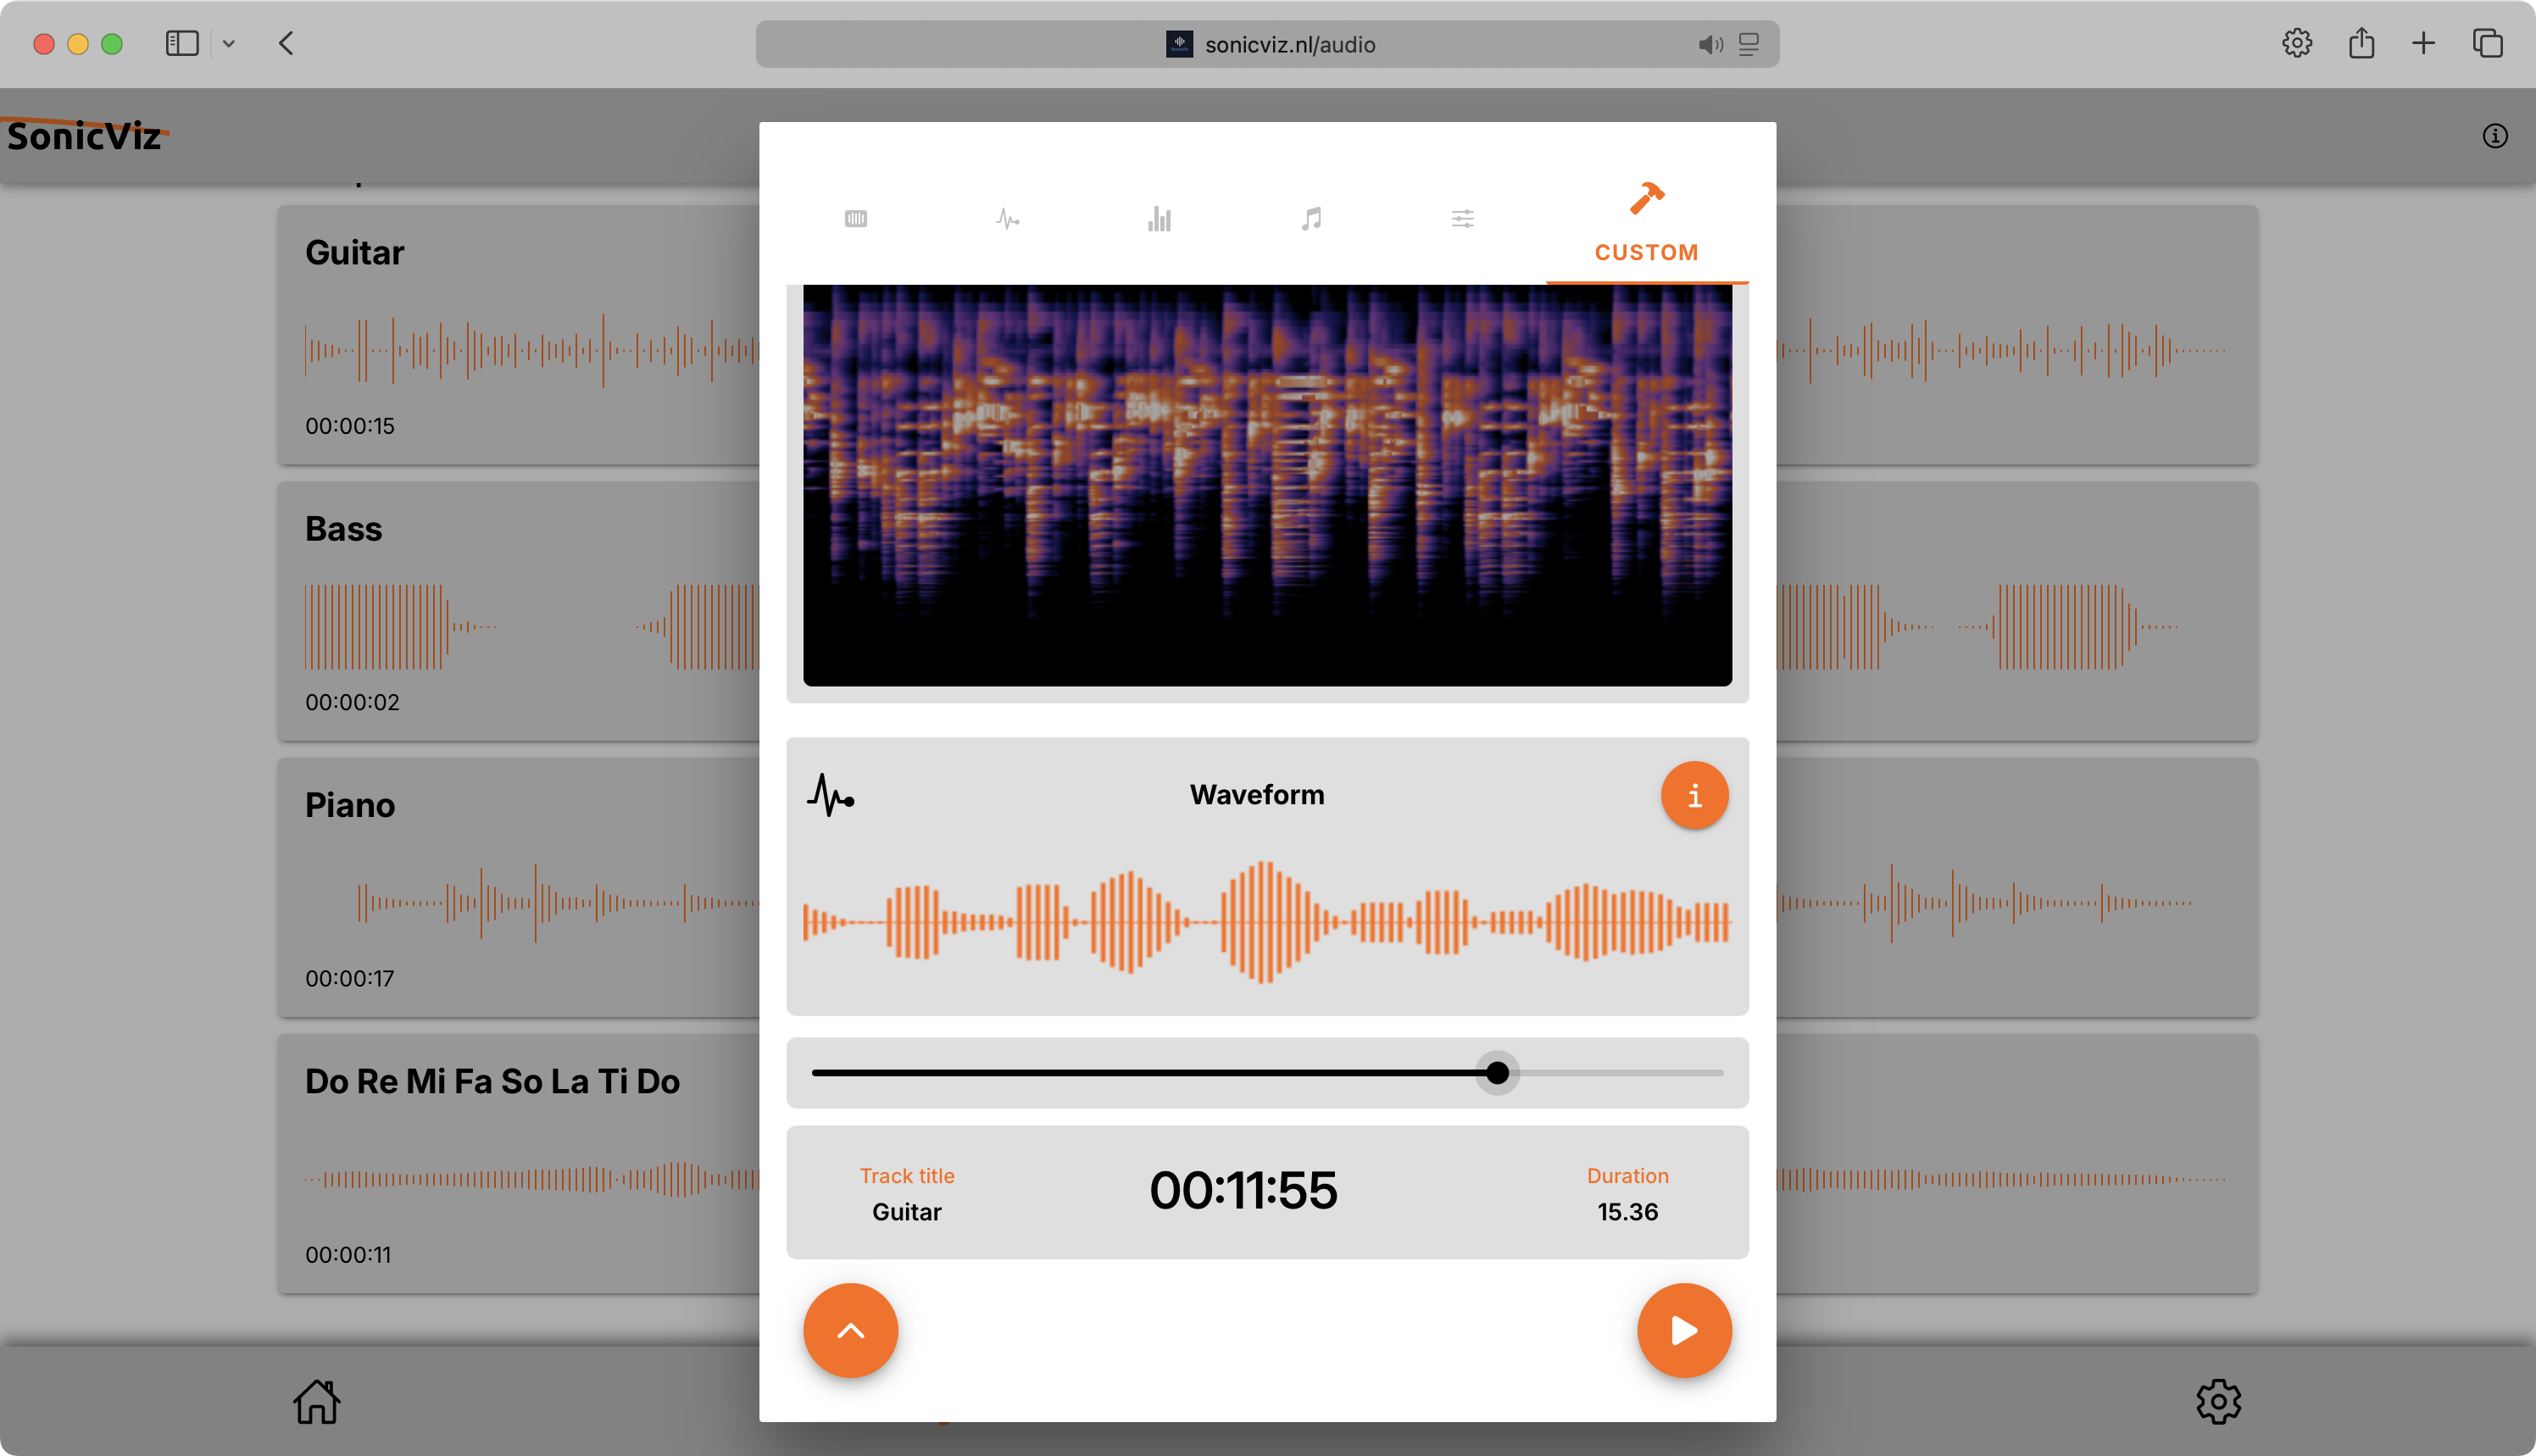Switch to the spectrogram tab icon
The height and width of the screenshot is (1456, 2536).
click(855, 218)
